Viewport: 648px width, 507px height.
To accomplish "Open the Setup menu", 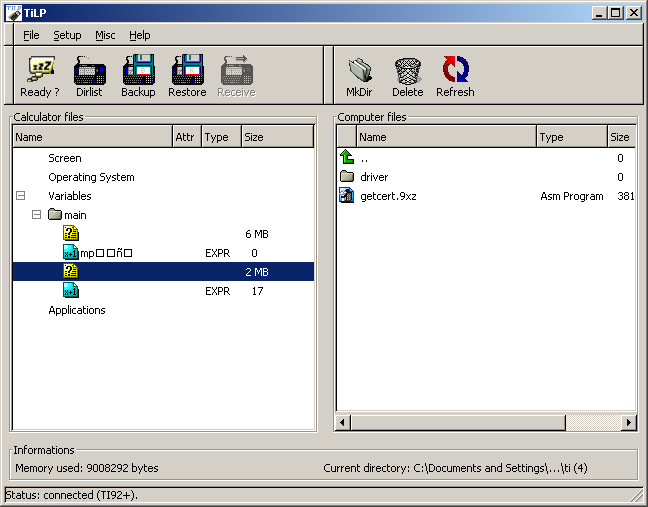I will point(67,35).
